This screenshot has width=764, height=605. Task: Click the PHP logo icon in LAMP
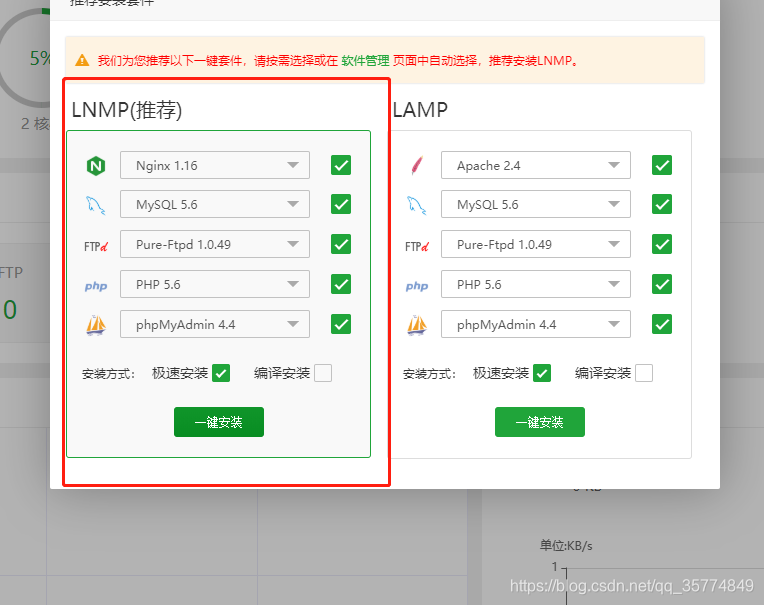point(417,286)
